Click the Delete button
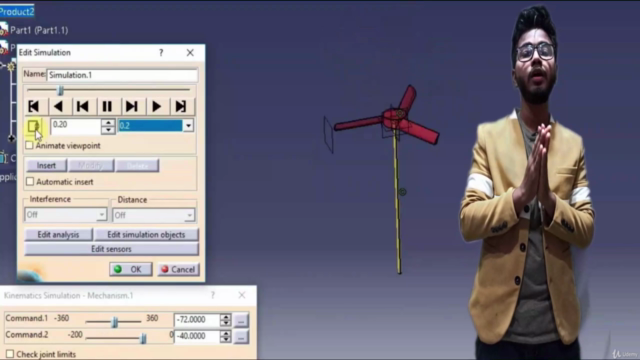Viewport: 640px width, 360px height. [137, 165]
